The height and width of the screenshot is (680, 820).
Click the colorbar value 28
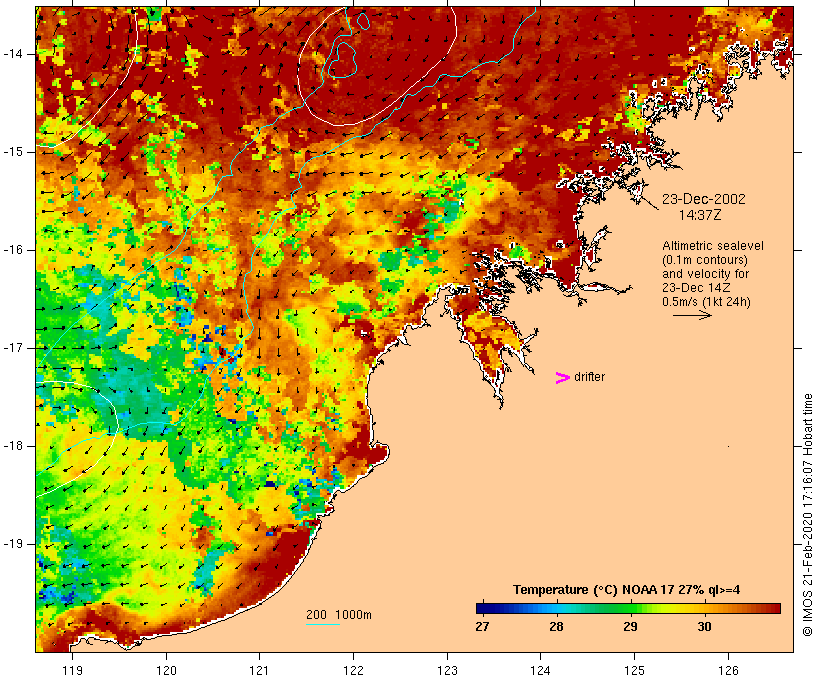(556, 626)
